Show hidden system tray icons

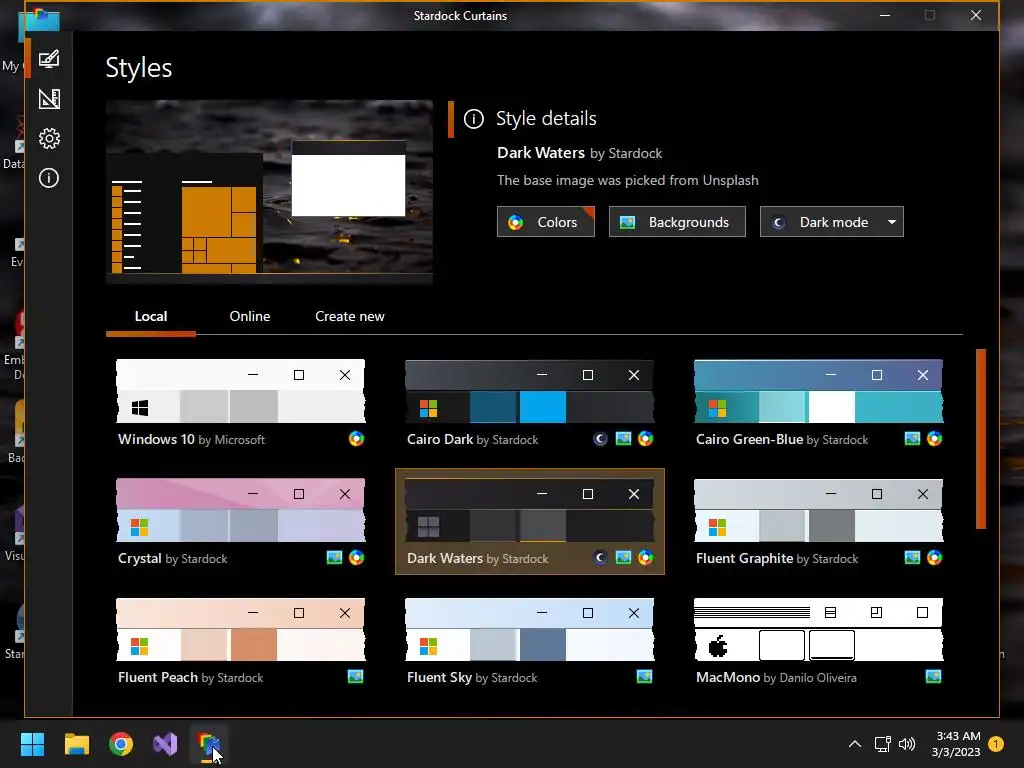(x=854, y=744)
